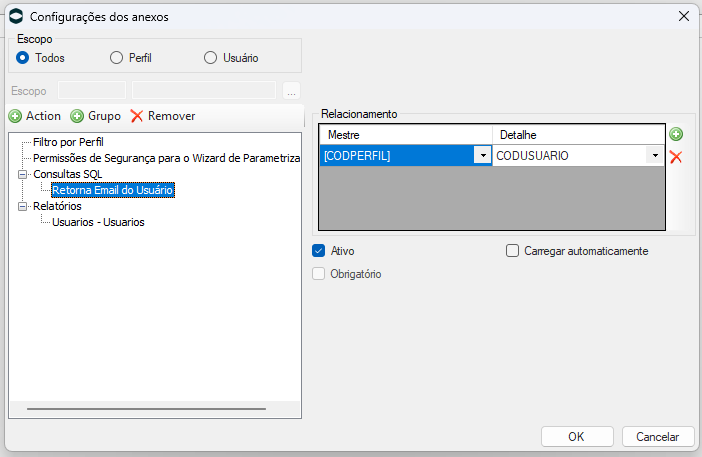Open the Detalhe CODUSUARIO dropdown arrow
This screenshot has height=457, width=702.
(x=655, y=155)
